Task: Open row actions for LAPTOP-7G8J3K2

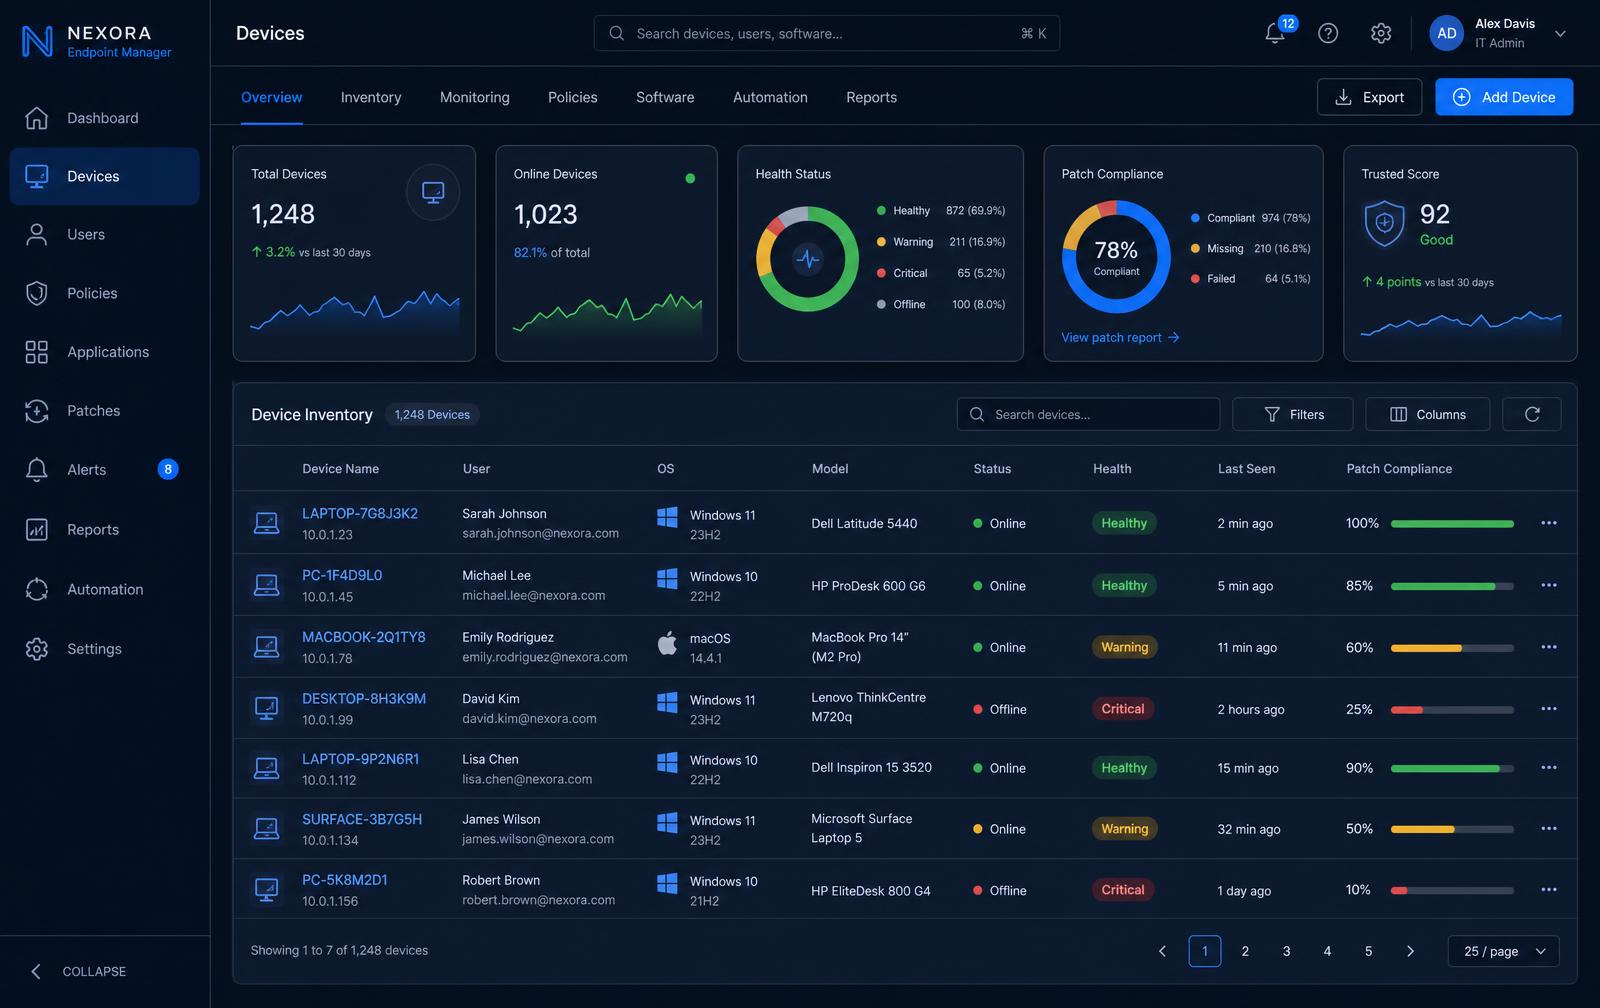Action: (1549, 523)
